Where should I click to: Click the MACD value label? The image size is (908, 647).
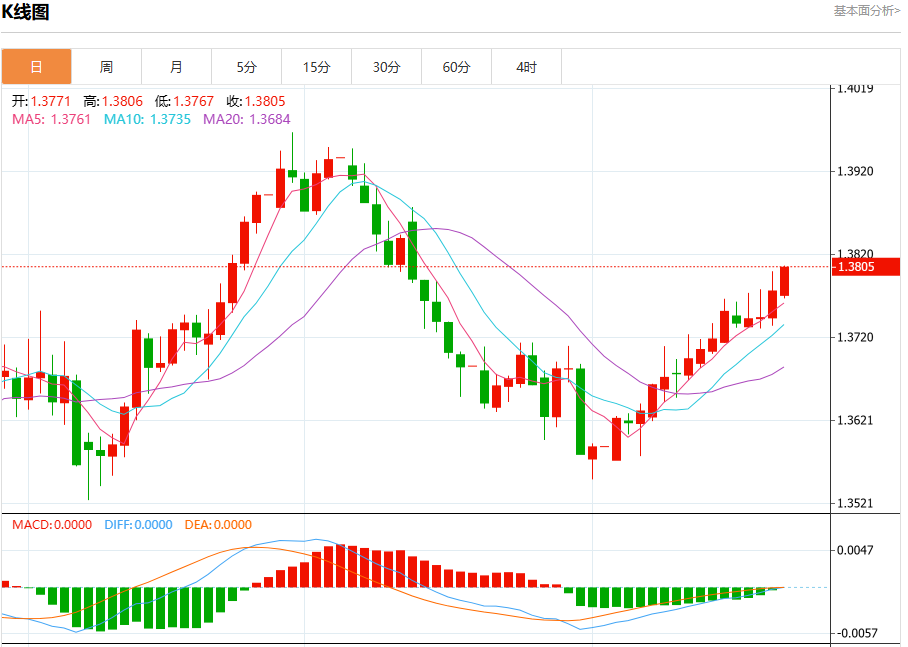[x=52, y=525]
